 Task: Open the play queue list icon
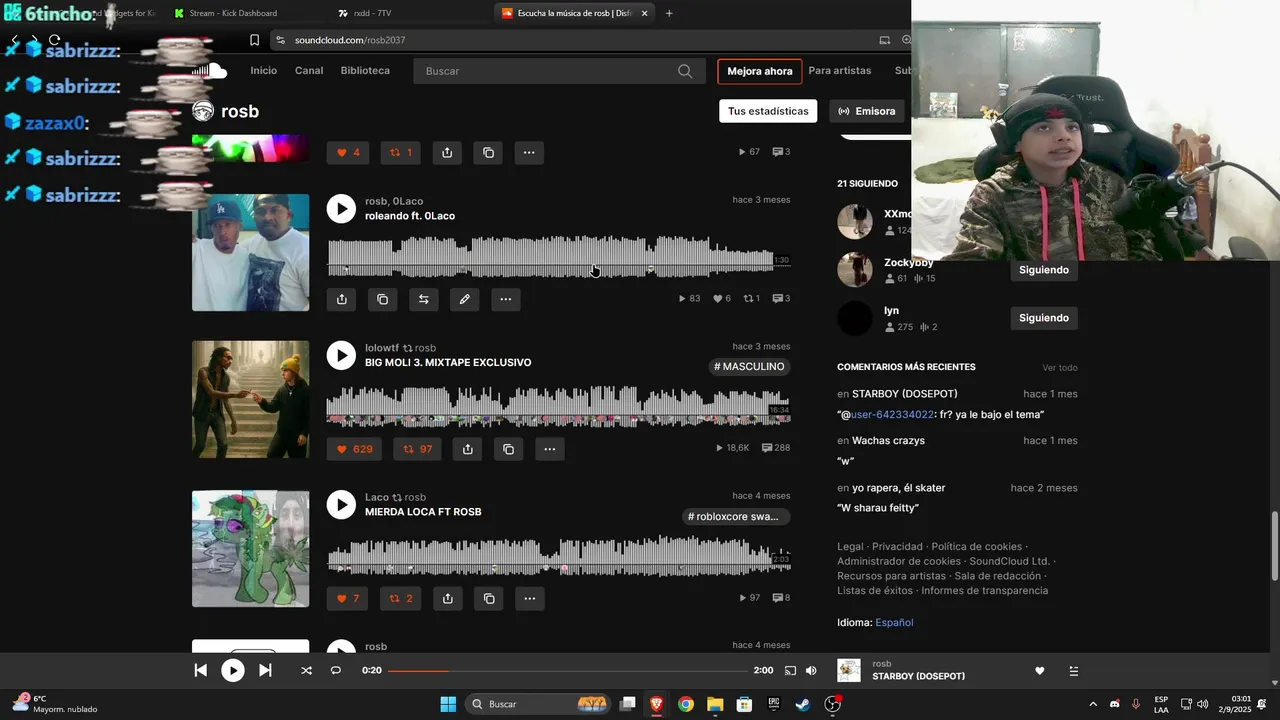pyautogui.click(x=1074, y=671)
